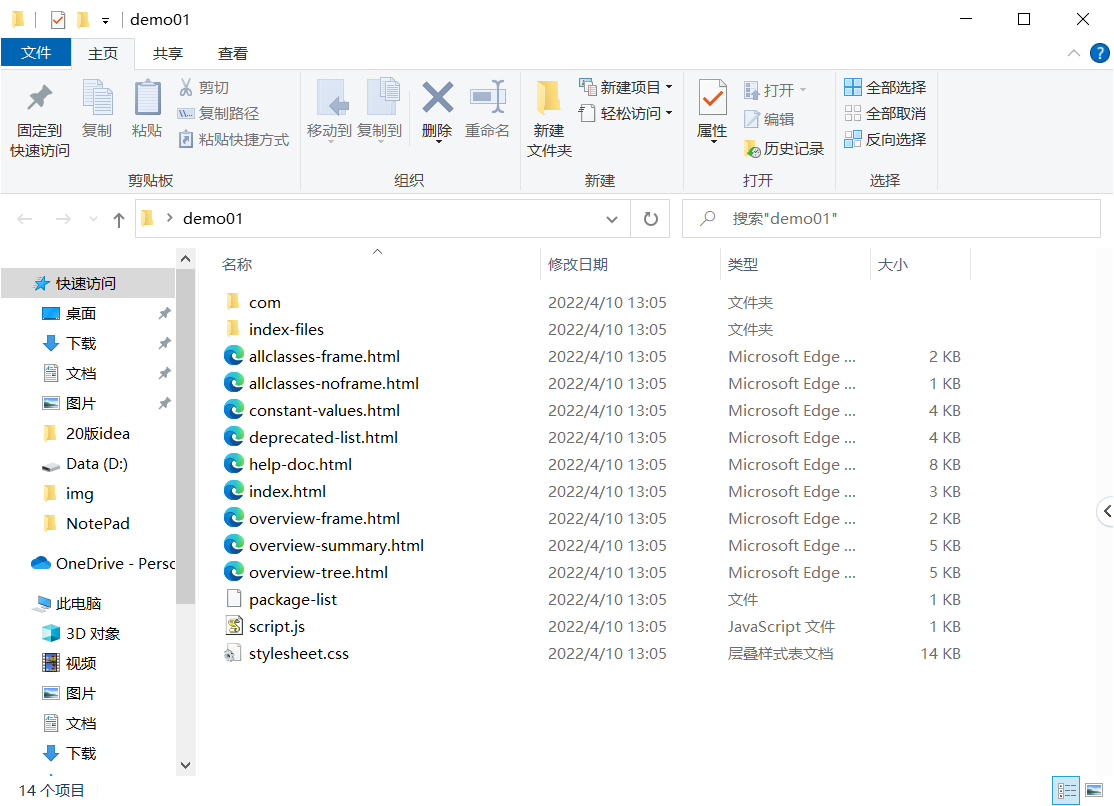Sort by the Name column header
The height and width of the screenshot is (806, 1114).
[237, 265]
